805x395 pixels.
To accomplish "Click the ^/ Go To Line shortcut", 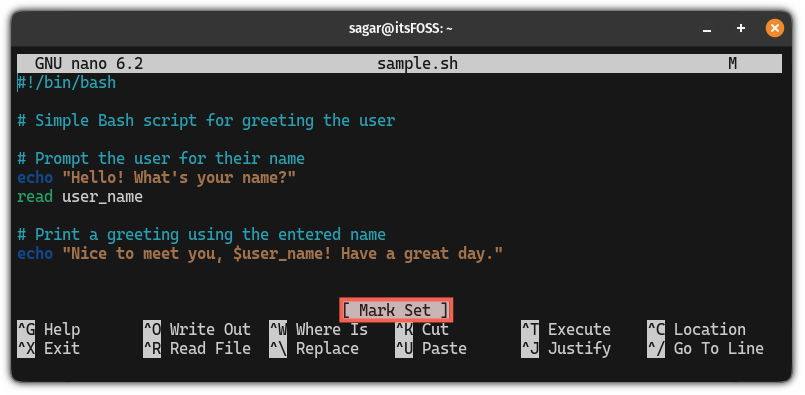I will coord(705,348).
